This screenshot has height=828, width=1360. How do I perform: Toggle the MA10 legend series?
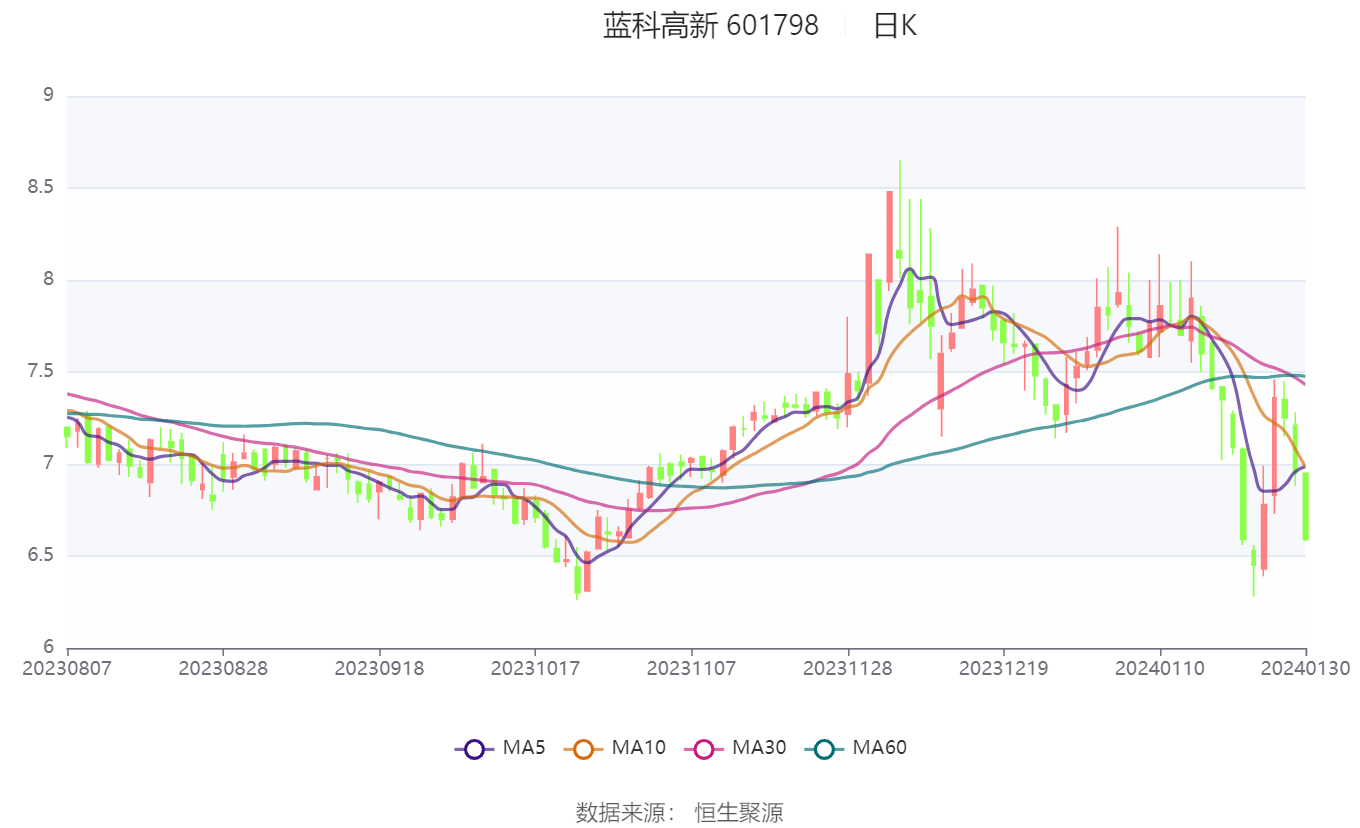[x=614, y=748]
